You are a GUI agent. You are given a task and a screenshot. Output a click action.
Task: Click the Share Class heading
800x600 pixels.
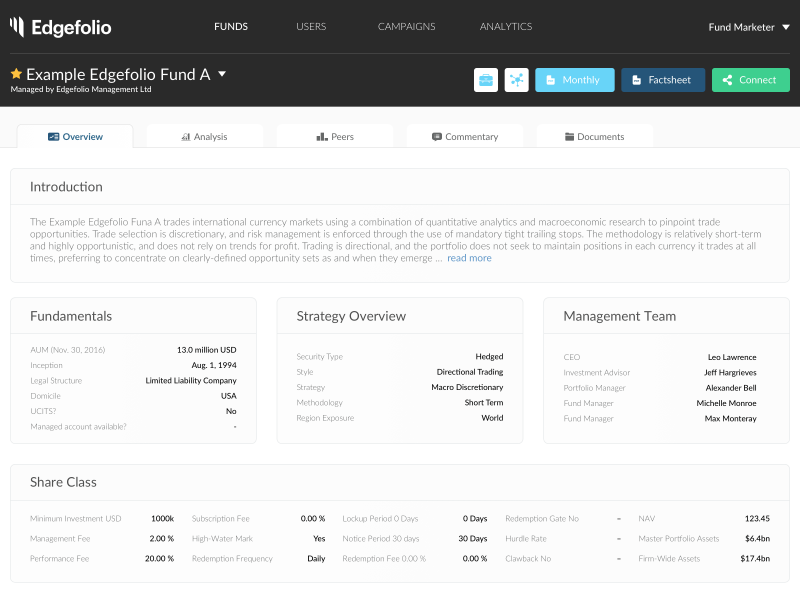(x=63, y=482)
